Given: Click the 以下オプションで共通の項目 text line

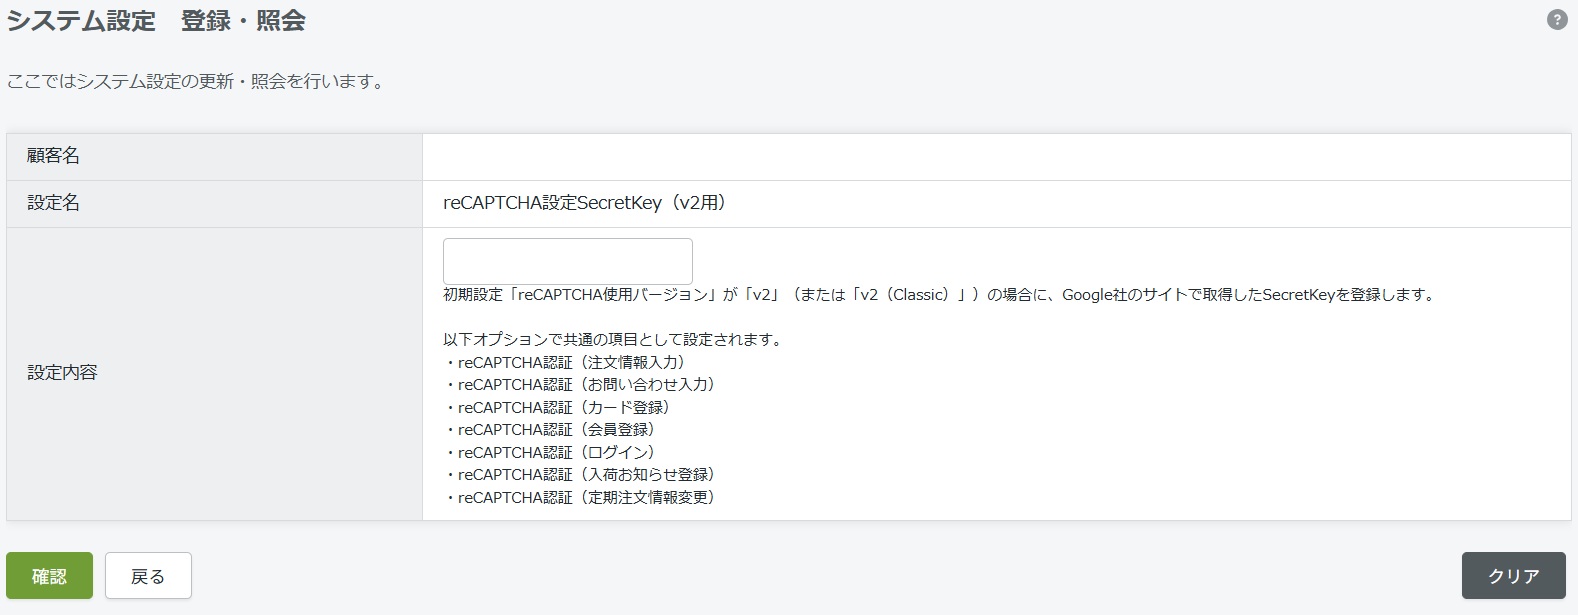Looking at the screenshot, I should click(613, 340).
